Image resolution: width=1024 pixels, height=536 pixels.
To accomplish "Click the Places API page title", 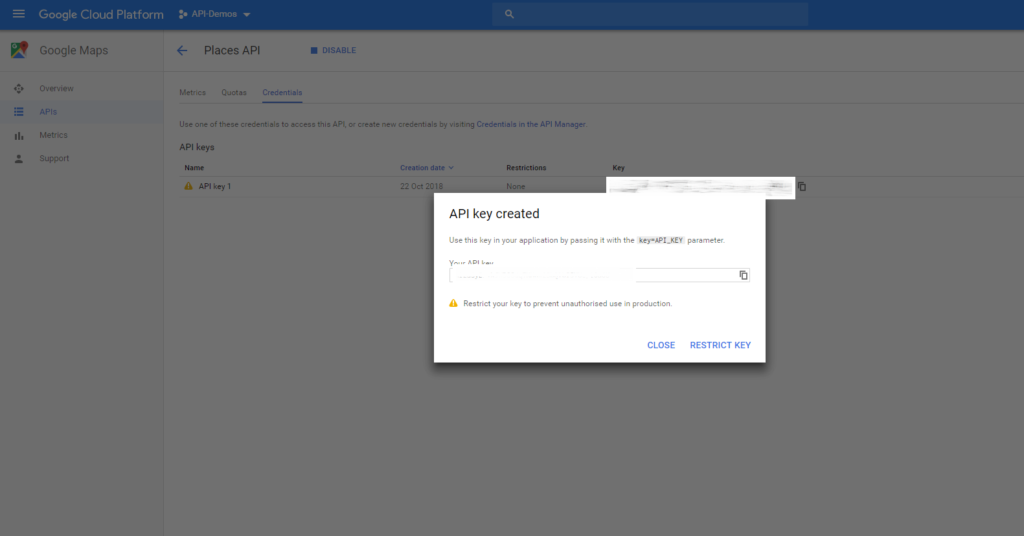I will (x=232, y=50).
